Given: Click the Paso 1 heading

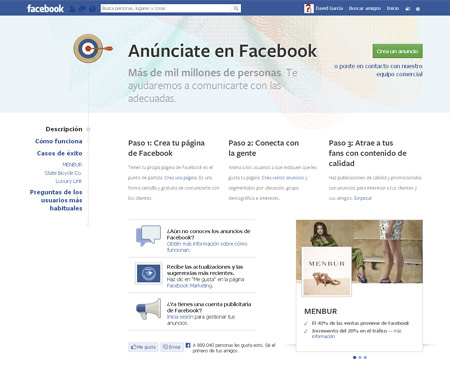Looking at the screenshot, I should [166, 148].
